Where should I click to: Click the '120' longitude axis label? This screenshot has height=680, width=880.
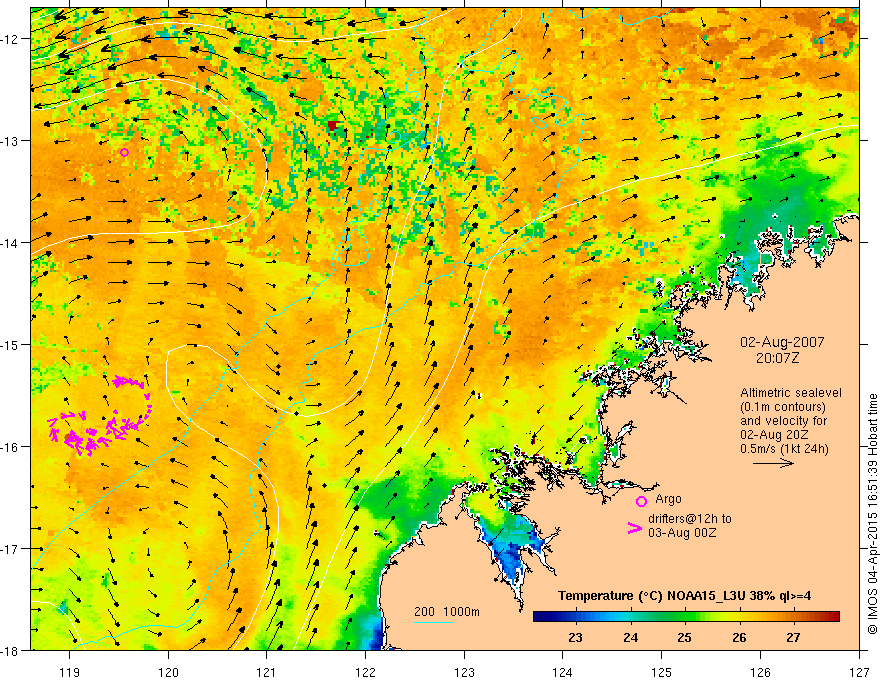[168, 672]
